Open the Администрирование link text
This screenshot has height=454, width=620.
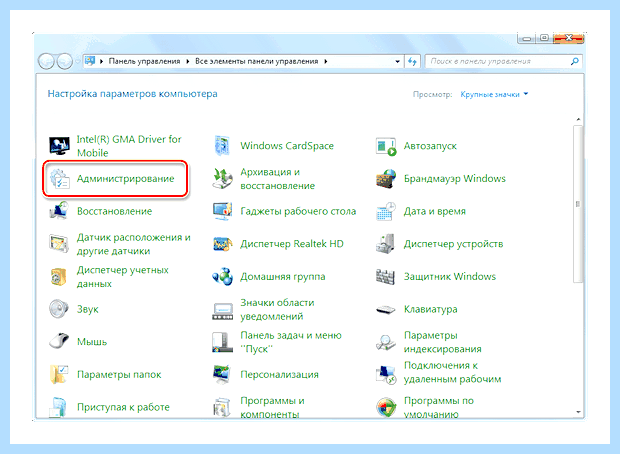(125, 179)
